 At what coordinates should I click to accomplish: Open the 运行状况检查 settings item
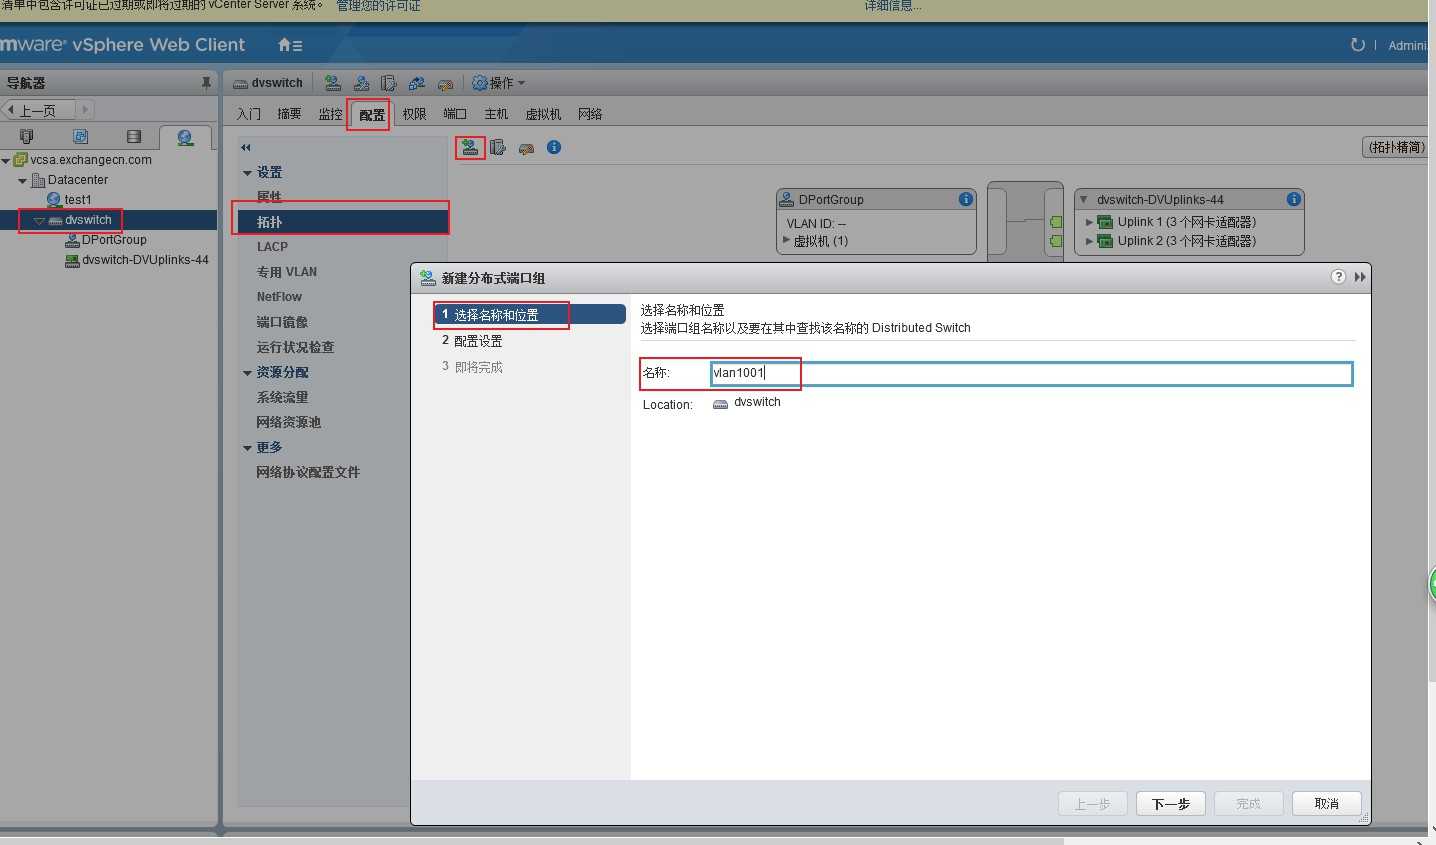coord(295,347)
